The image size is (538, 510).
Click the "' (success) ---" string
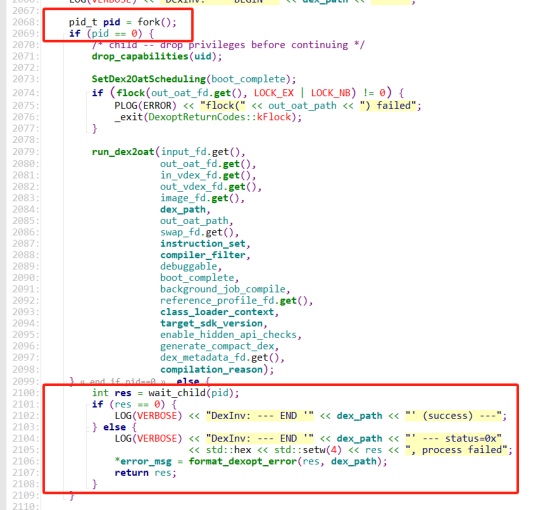(x=454, y=416)
